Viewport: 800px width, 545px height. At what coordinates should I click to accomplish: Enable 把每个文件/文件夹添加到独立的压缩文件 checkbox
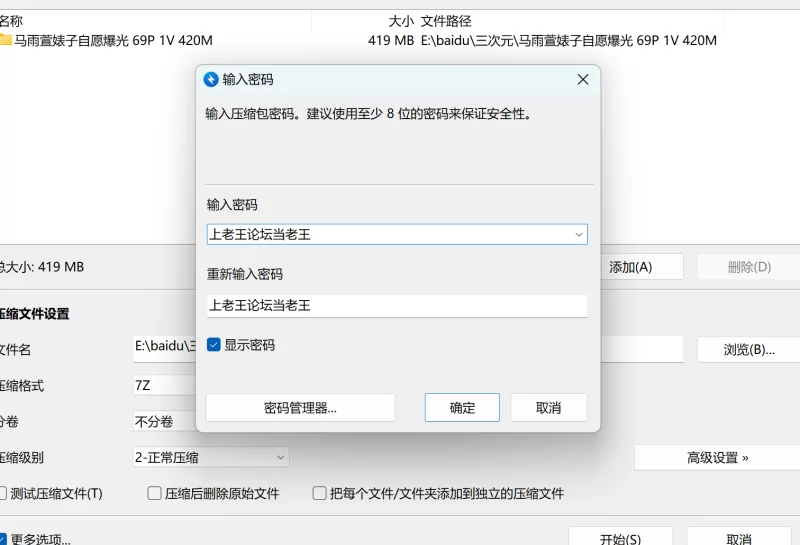[x=319, y=493]
